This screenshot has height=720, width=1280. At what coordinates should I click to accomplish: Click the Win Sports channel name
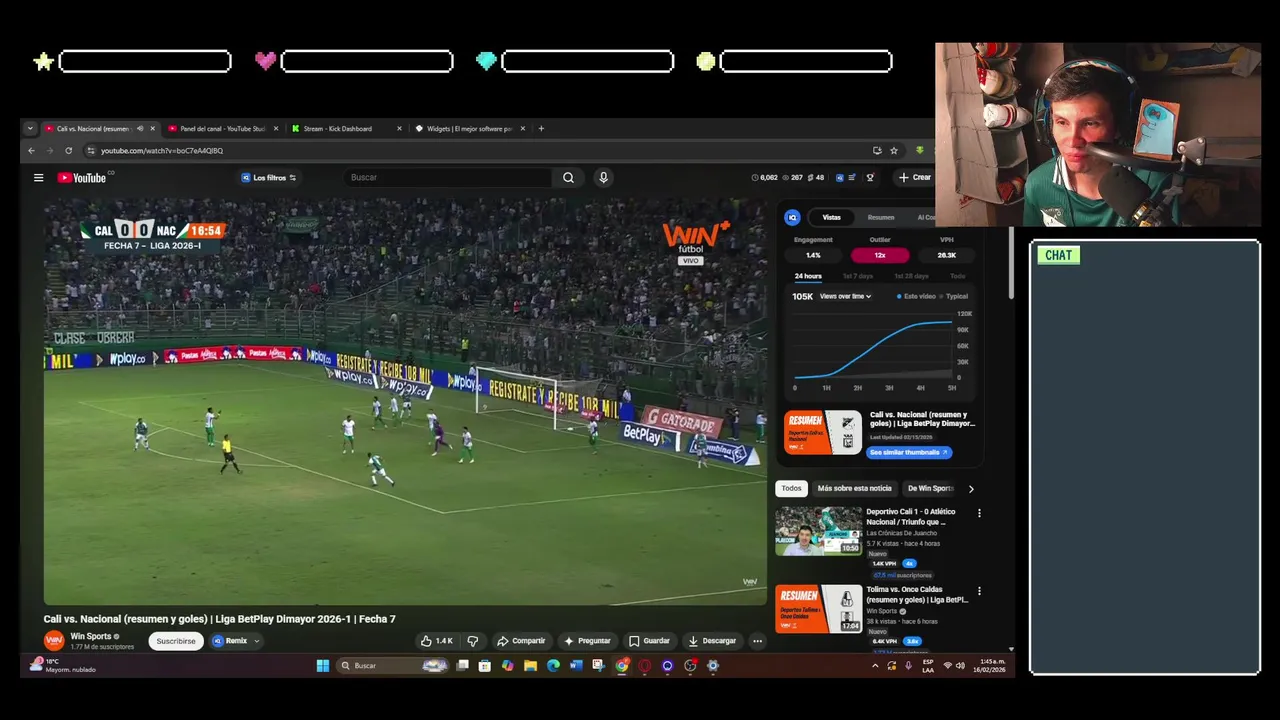click(91, 636)
